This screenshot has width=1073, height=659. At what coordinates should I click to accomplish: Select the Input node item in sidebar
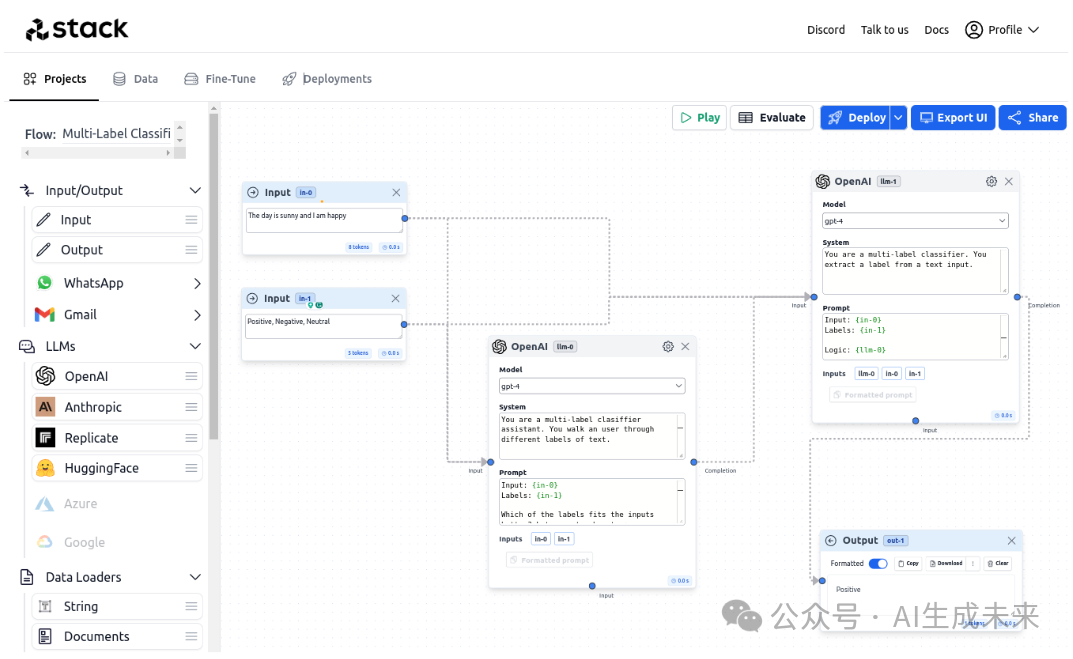[117, 220]
